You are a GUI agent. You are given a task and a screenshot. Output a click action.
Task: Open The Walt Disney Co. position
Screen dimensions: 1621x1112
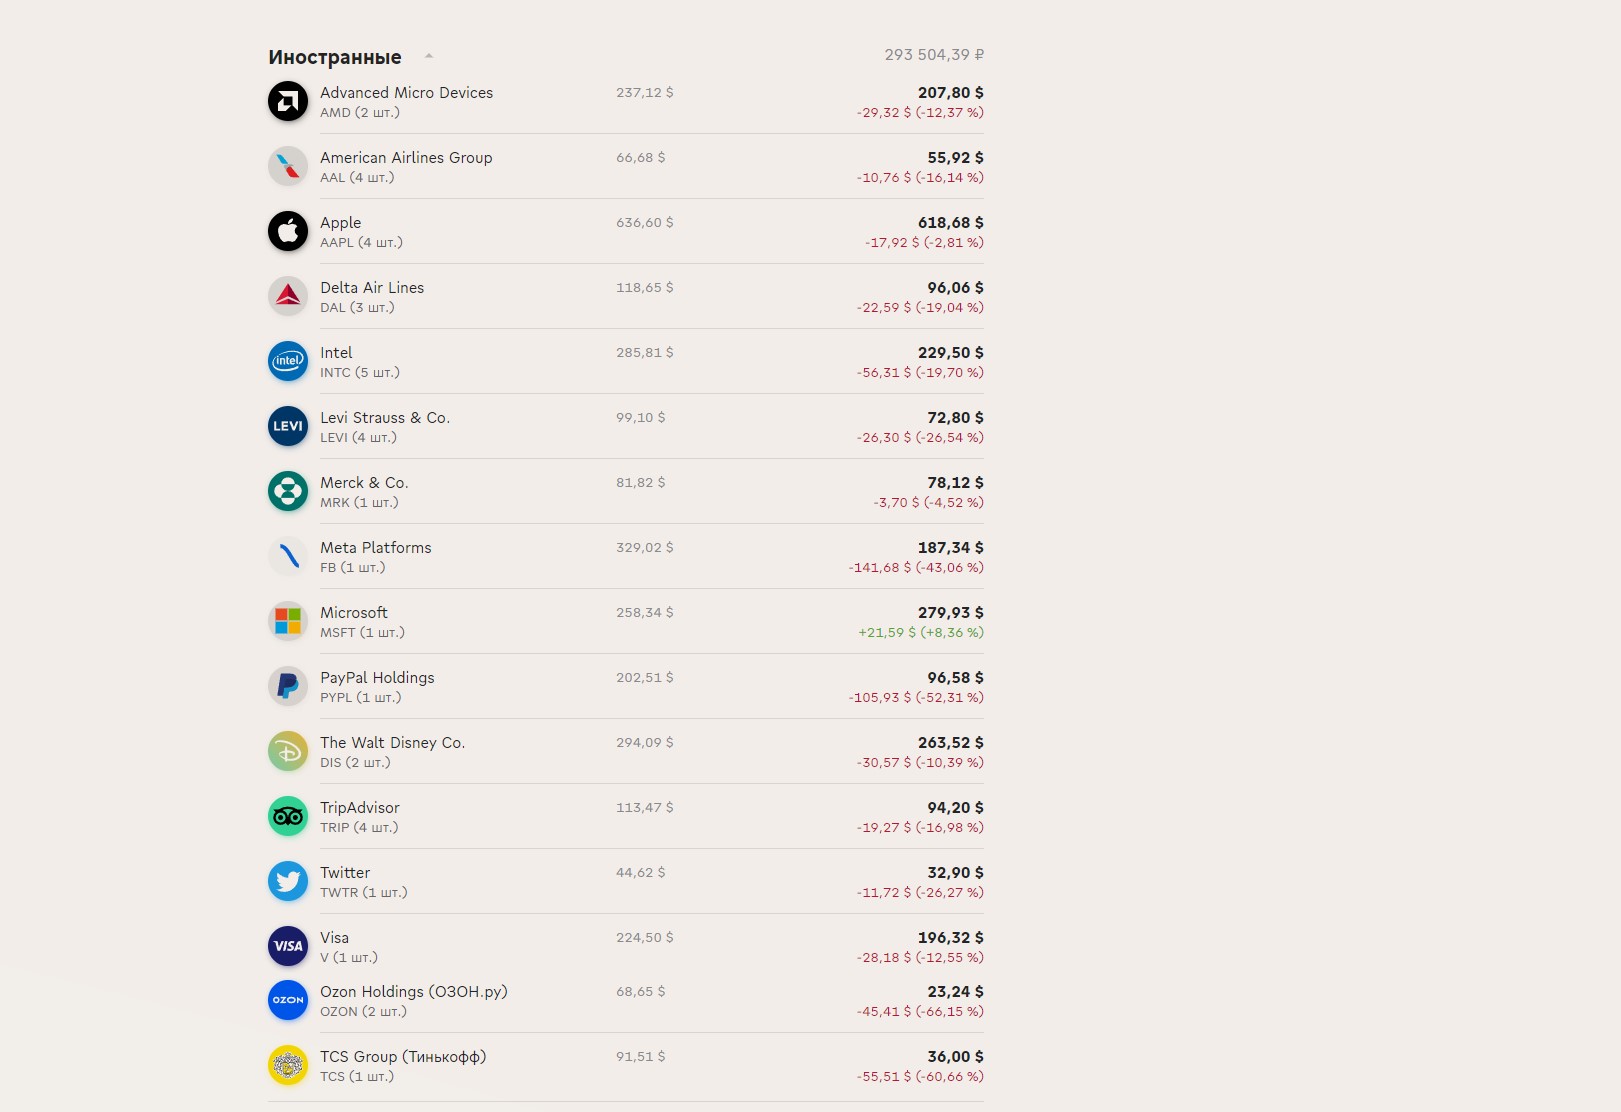pos(626,751)
